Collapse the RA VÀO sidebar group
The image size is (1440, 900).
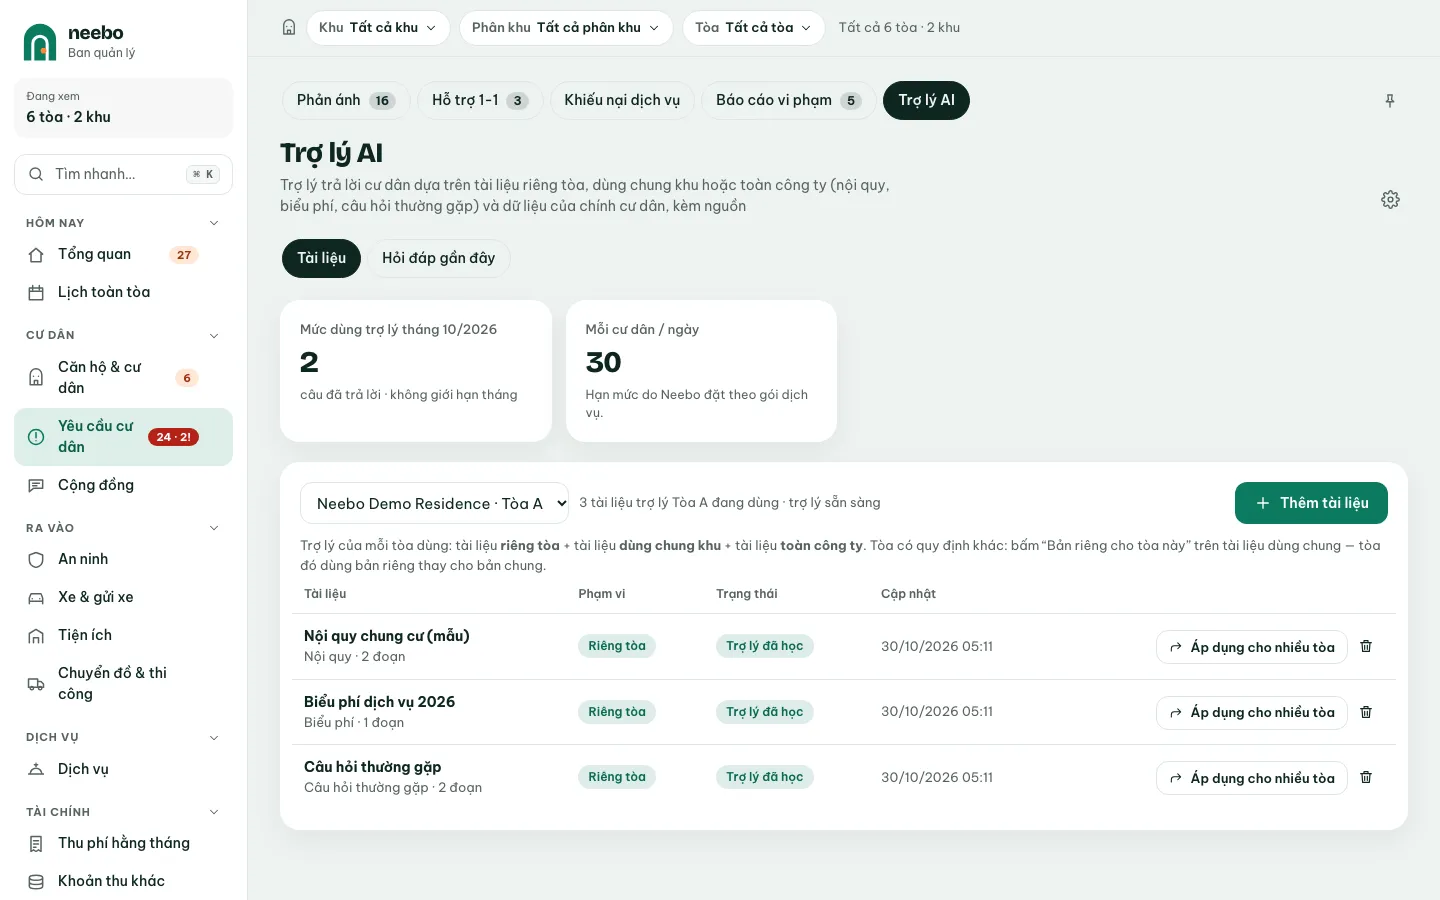tap(214, 528)
